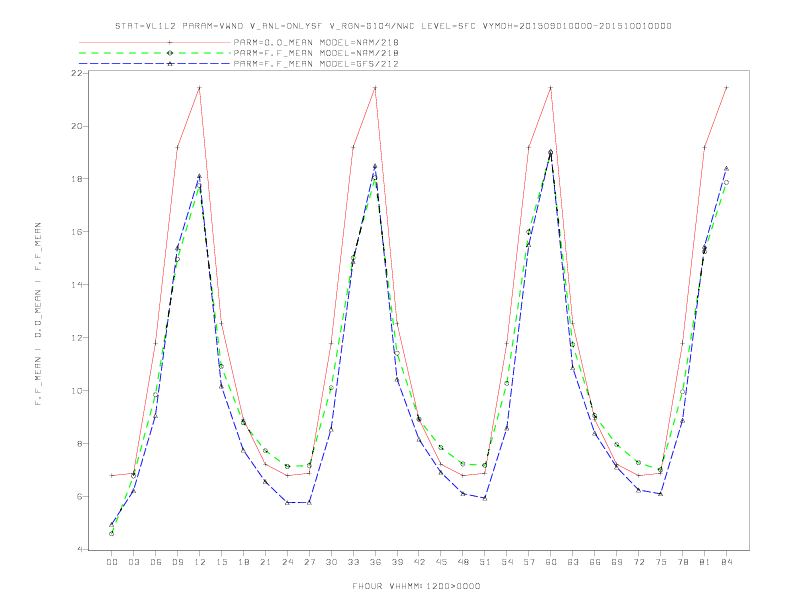792x612 pixels.
Task: Click the red line peak marker at hour 84
Action: (726, 88)
